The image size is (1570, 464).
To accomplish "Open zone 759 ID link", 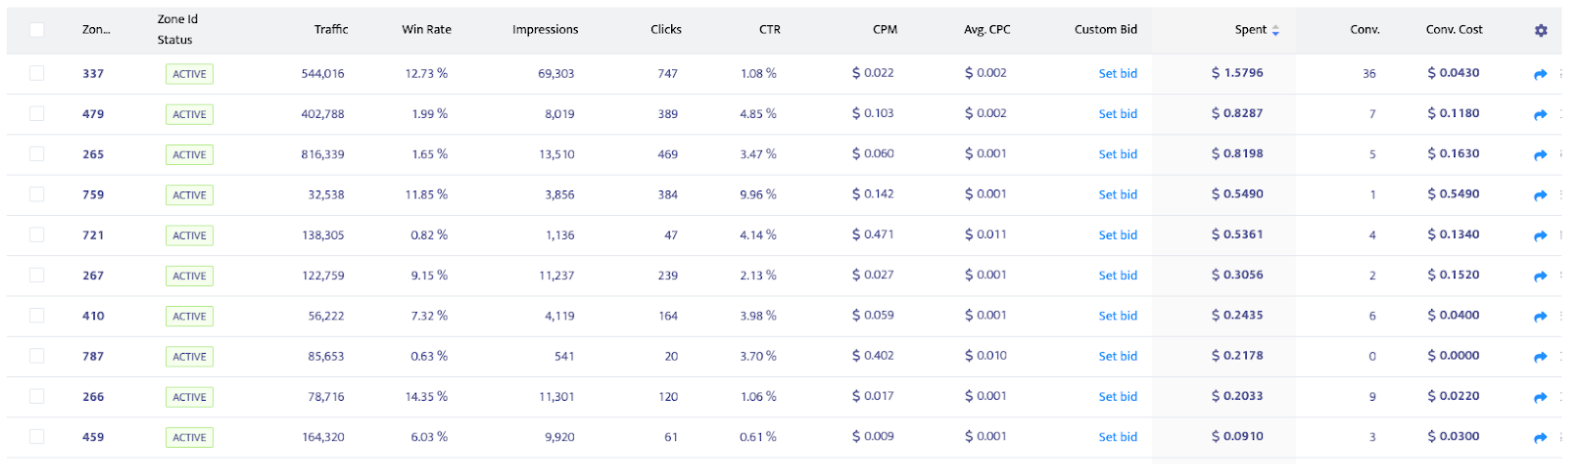I will click(93, 195).
